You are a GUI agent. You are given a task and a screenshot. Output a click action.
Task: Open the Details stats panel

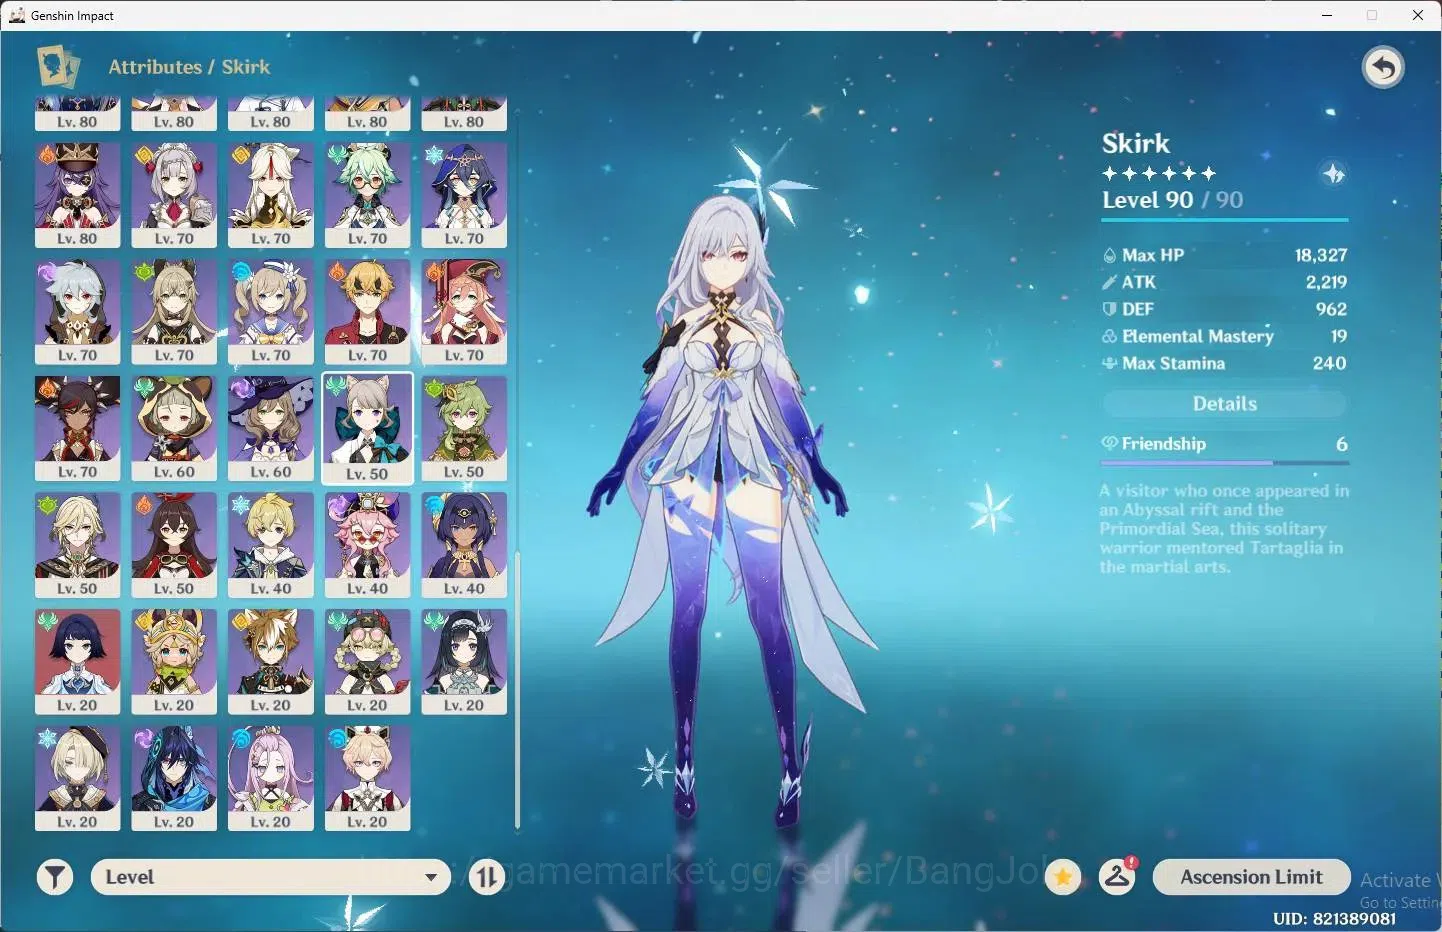point(1225,404)
